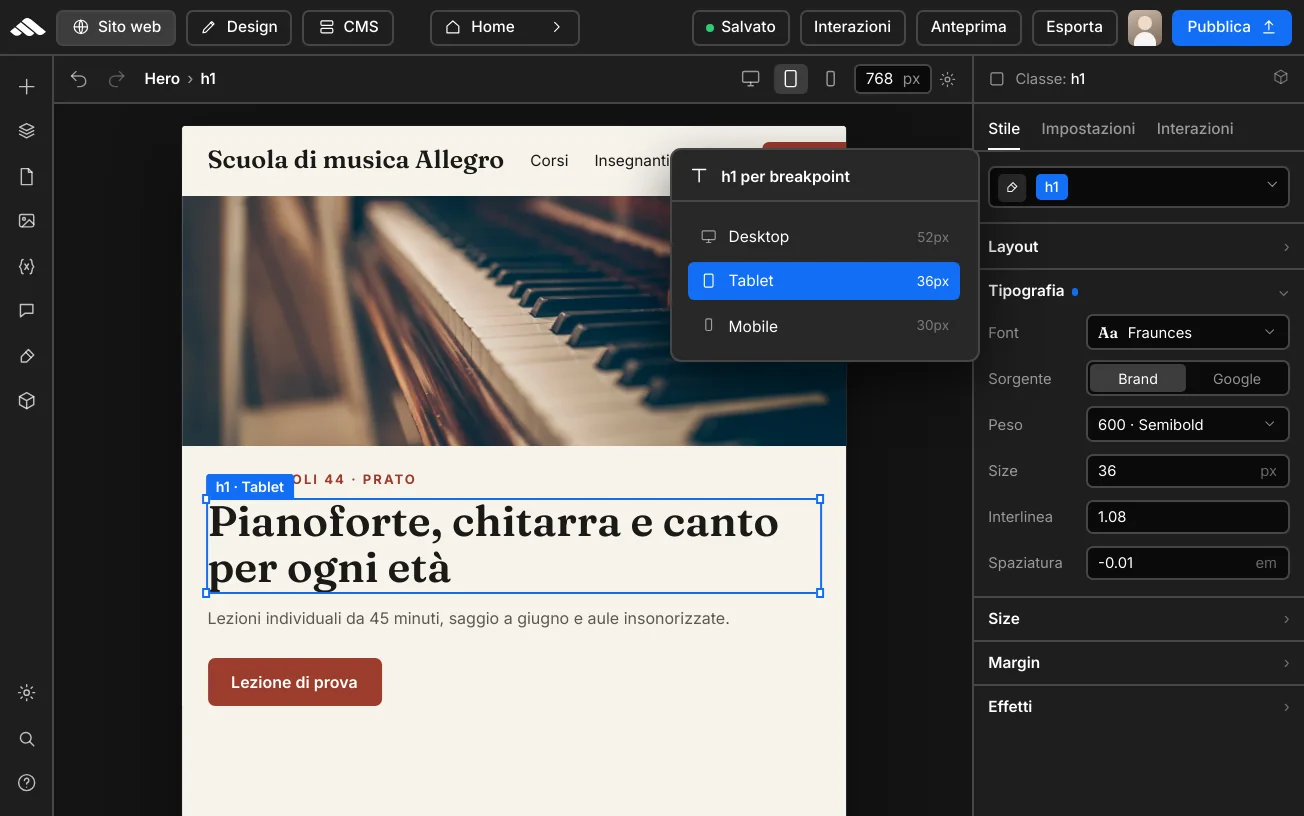Open the components cube icon in left sidebar

(27, 401)
